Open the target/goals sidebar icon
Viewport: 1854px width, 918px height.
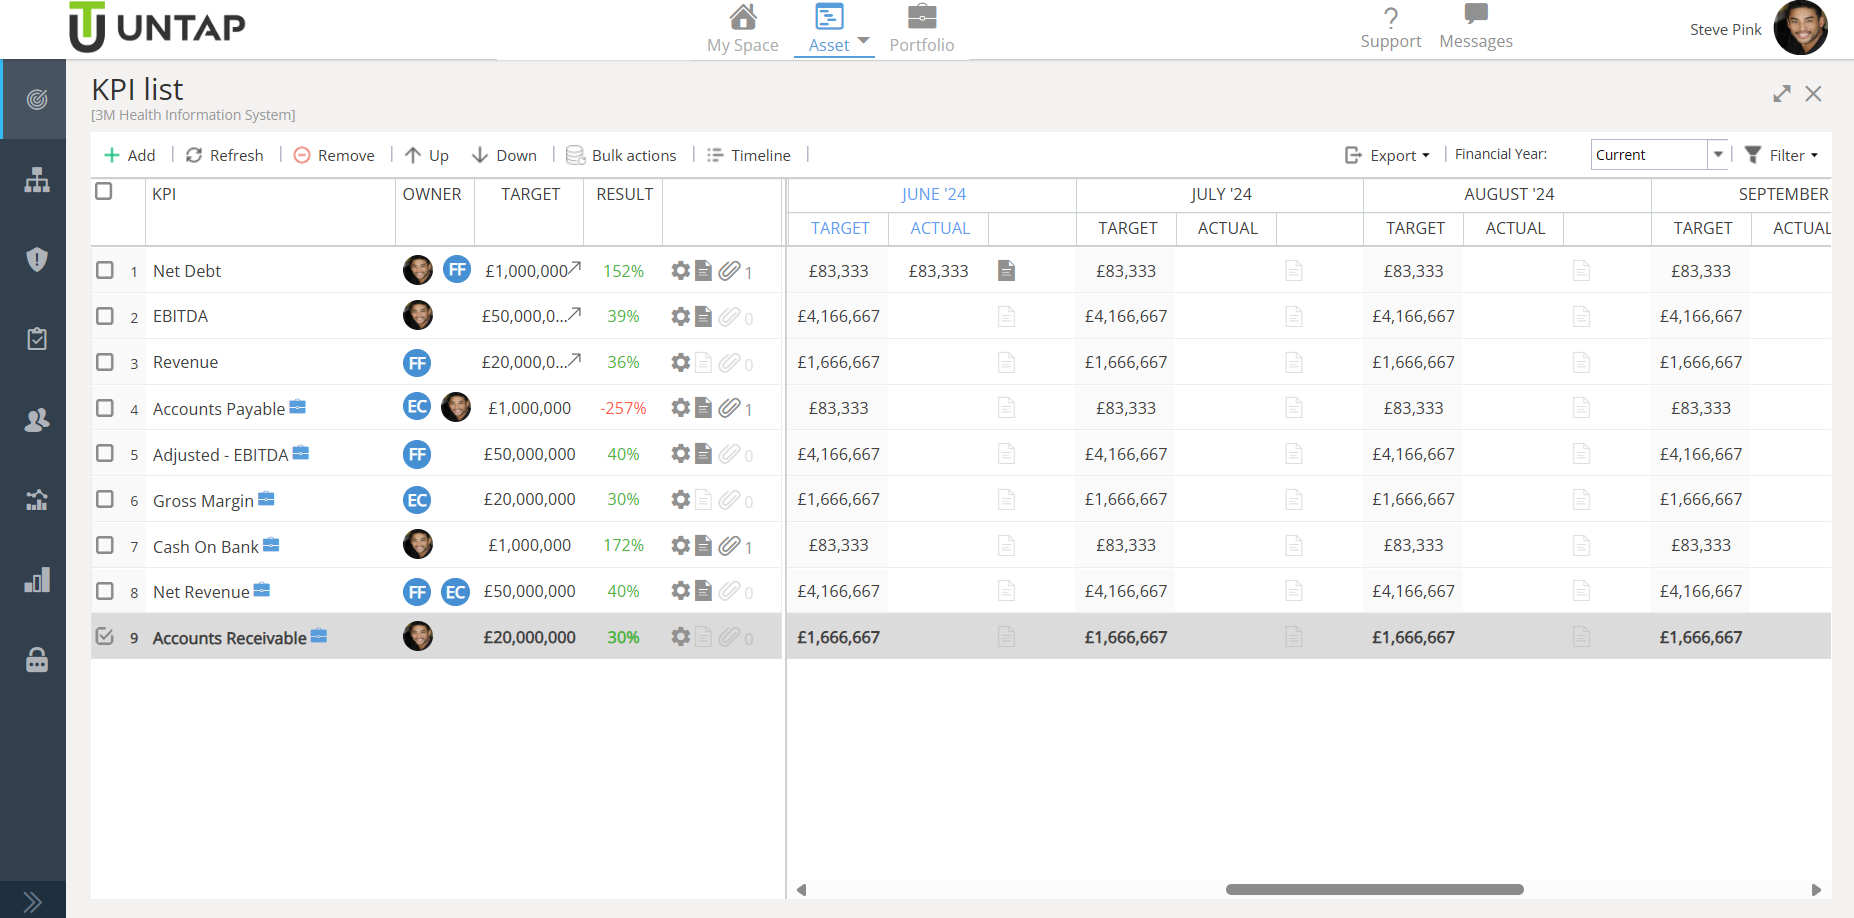[x=37, y=99]
